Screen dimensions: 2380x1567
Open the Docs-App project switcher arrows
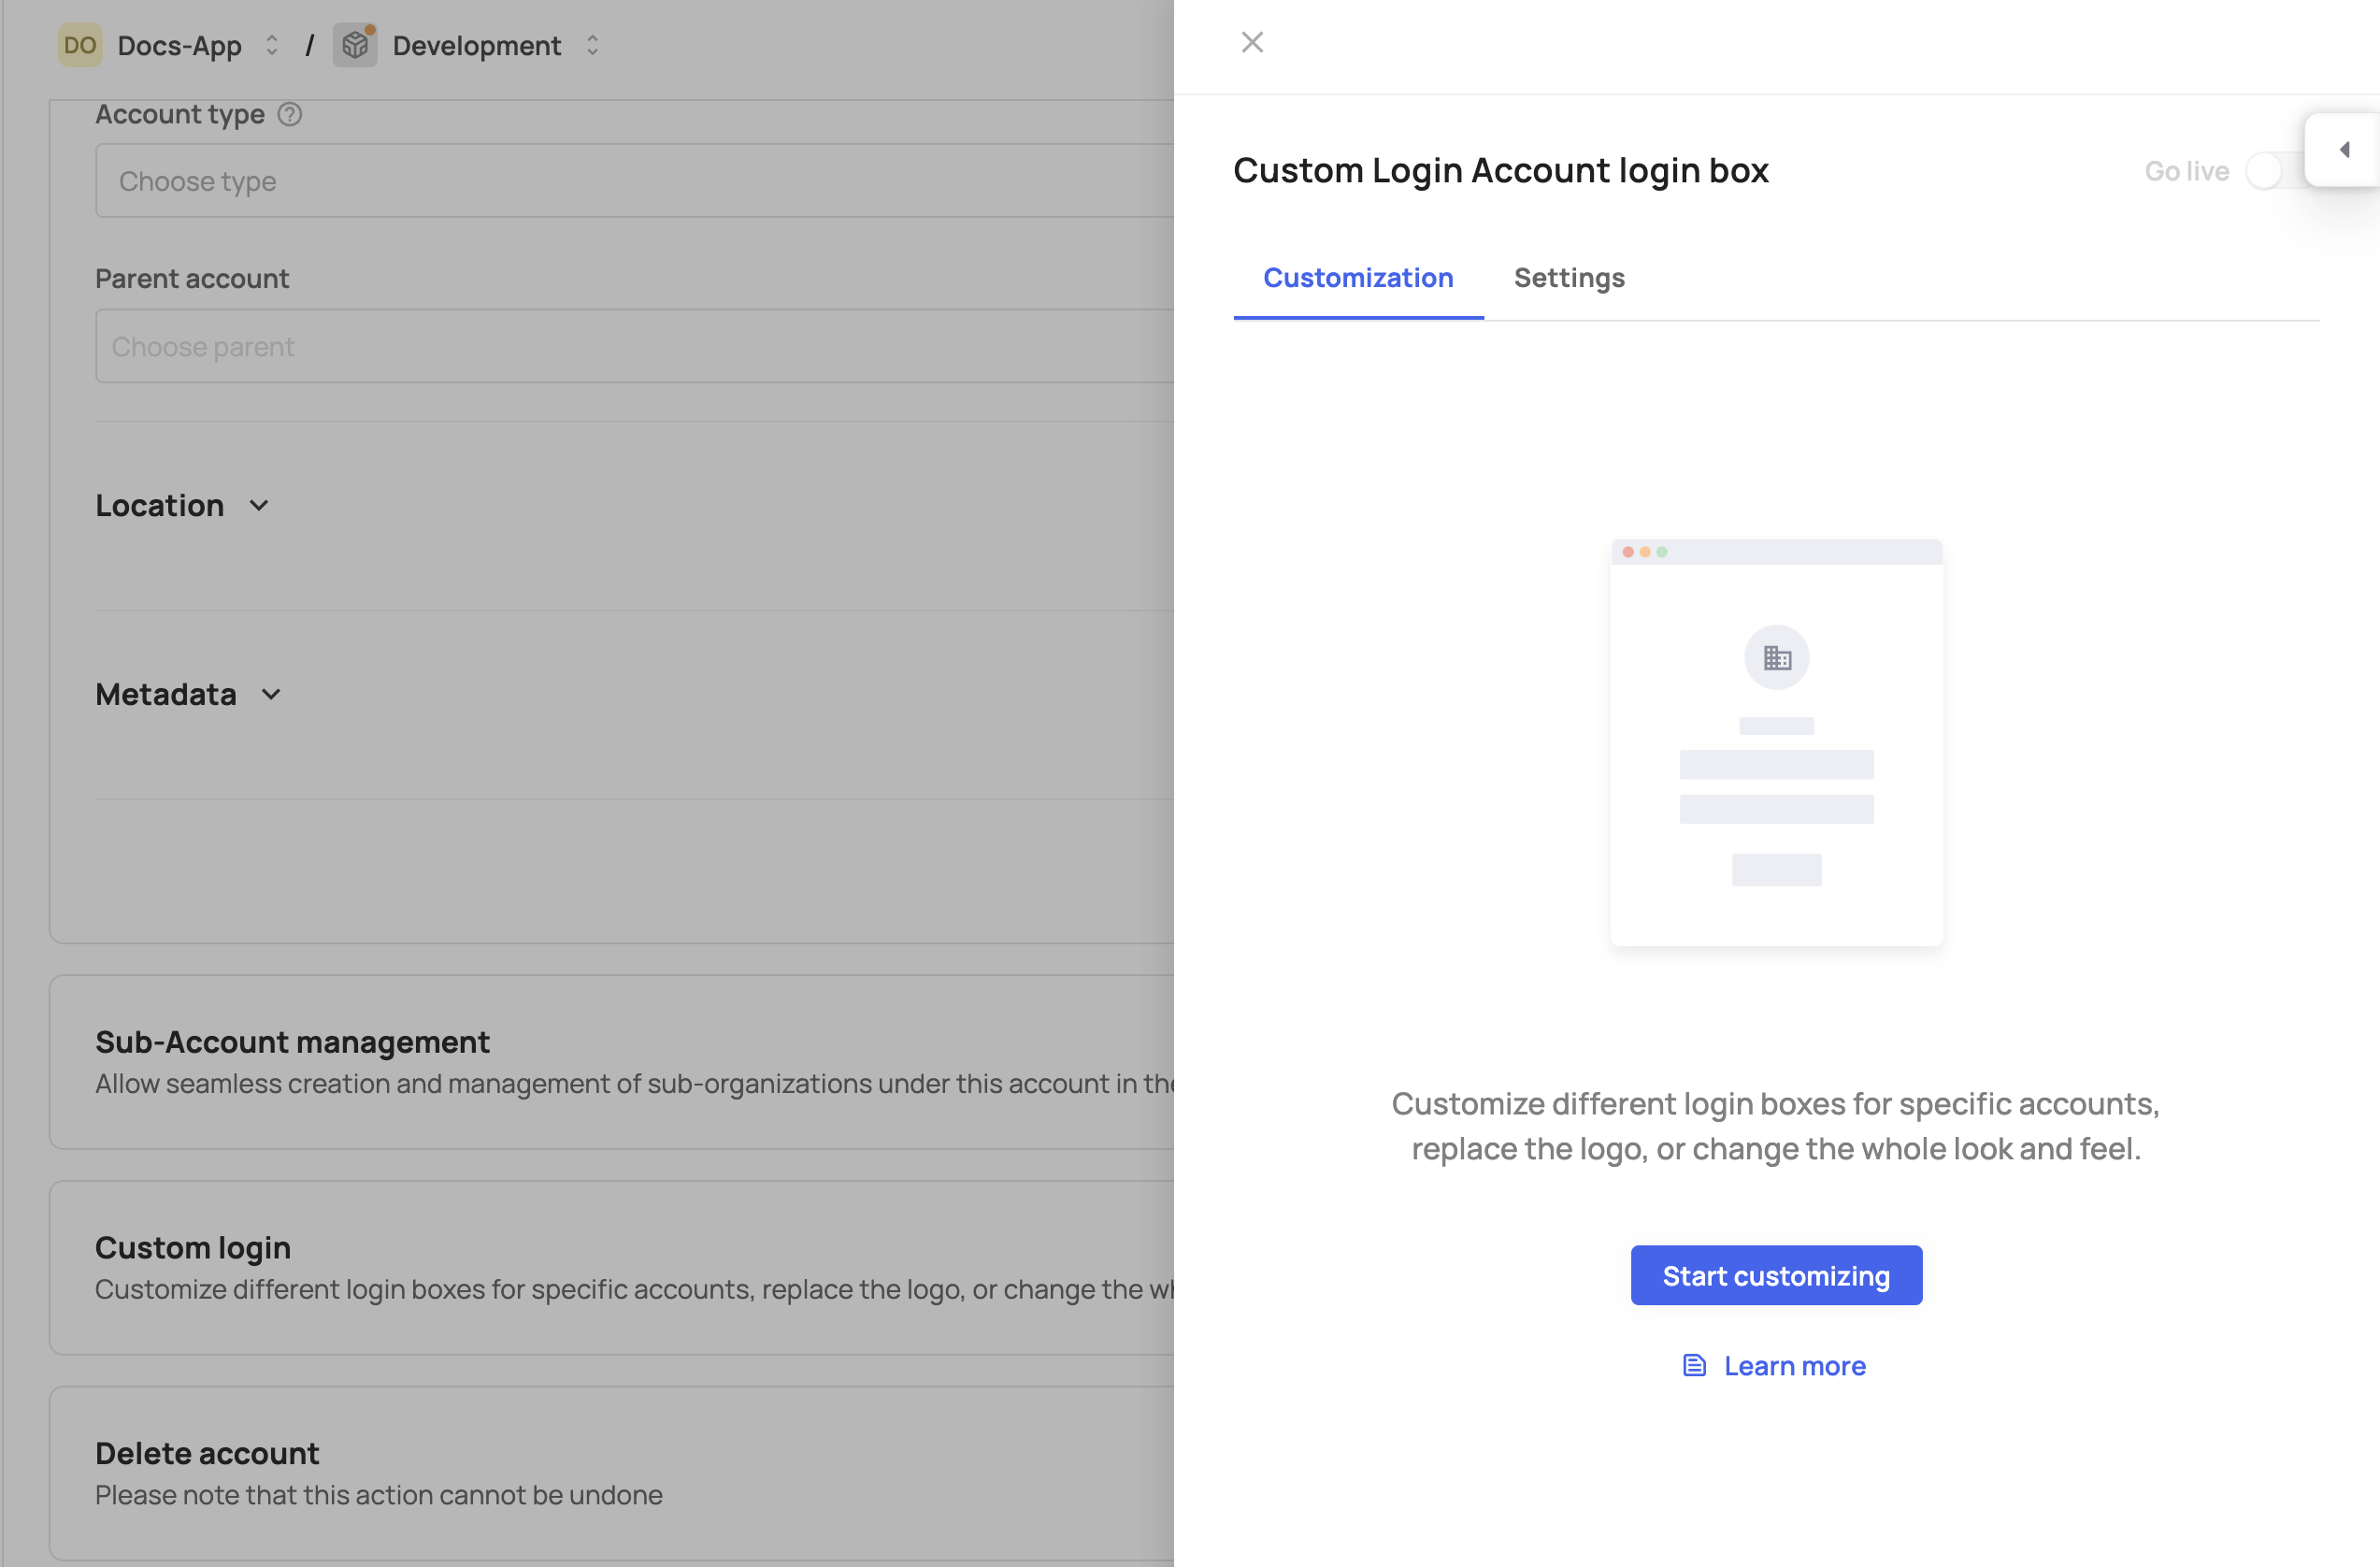click(271, 45)
